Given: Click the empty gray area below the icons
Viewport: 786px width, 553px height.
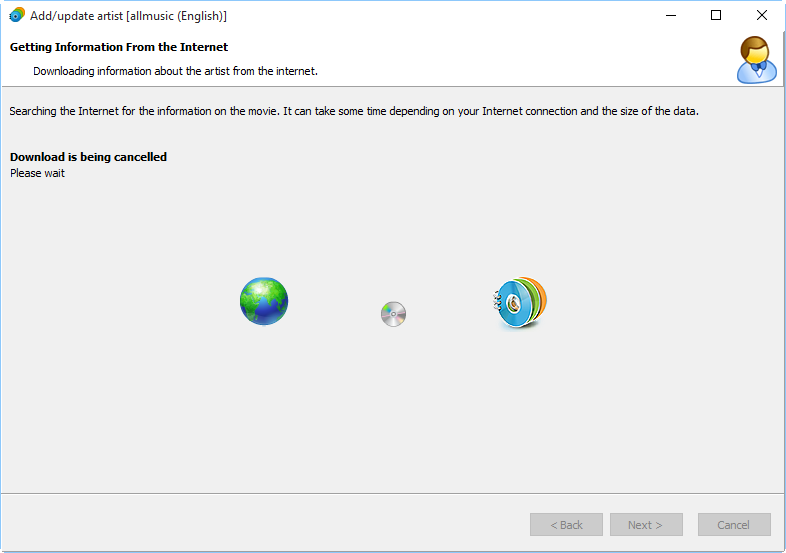Looking at the screenshot, I should point(393,411).
